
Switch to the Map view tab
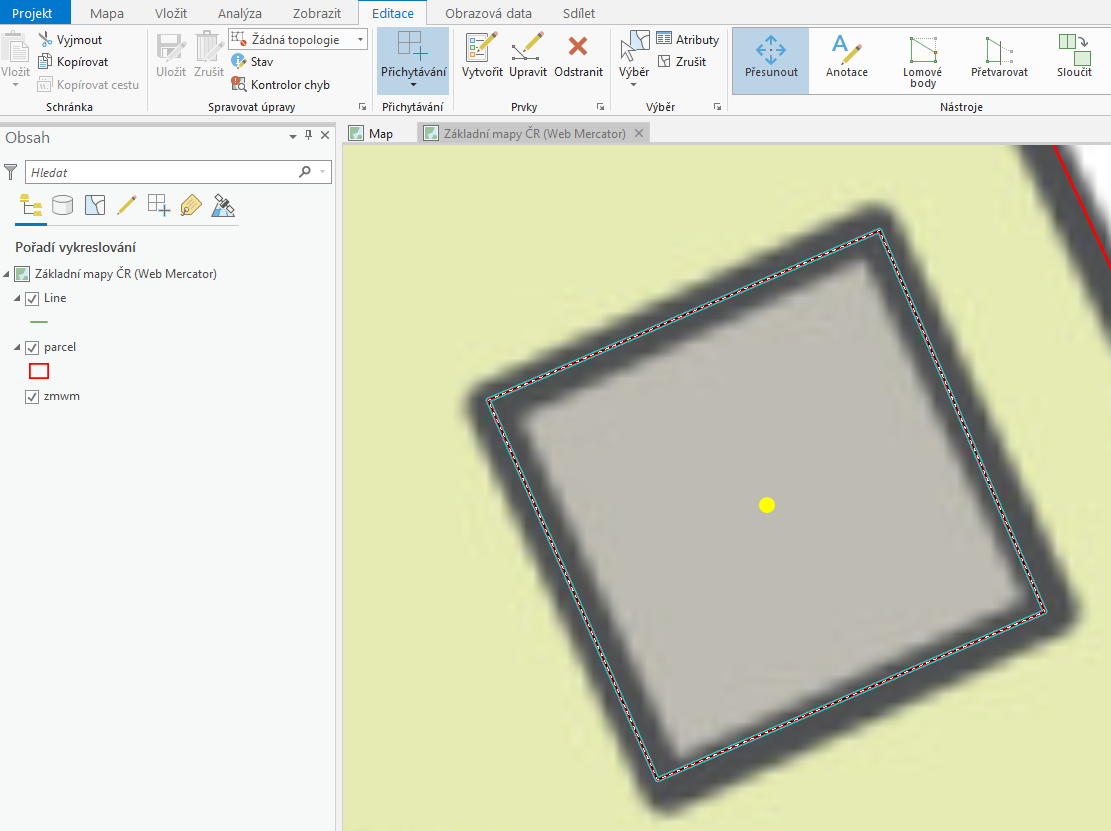373,133
